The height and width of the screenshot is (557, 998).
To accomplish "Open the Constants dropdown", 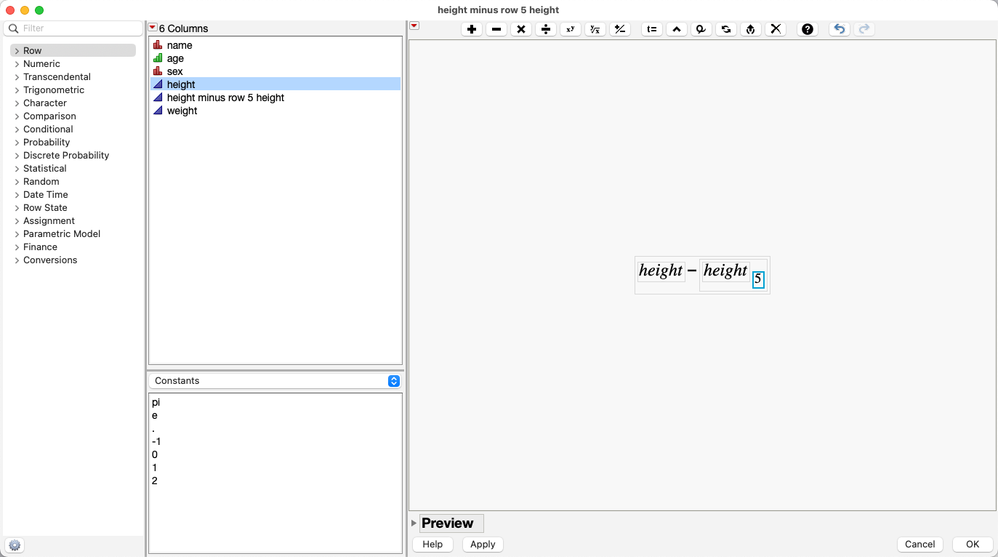I will pyautogui.click(x=275, y=381).
